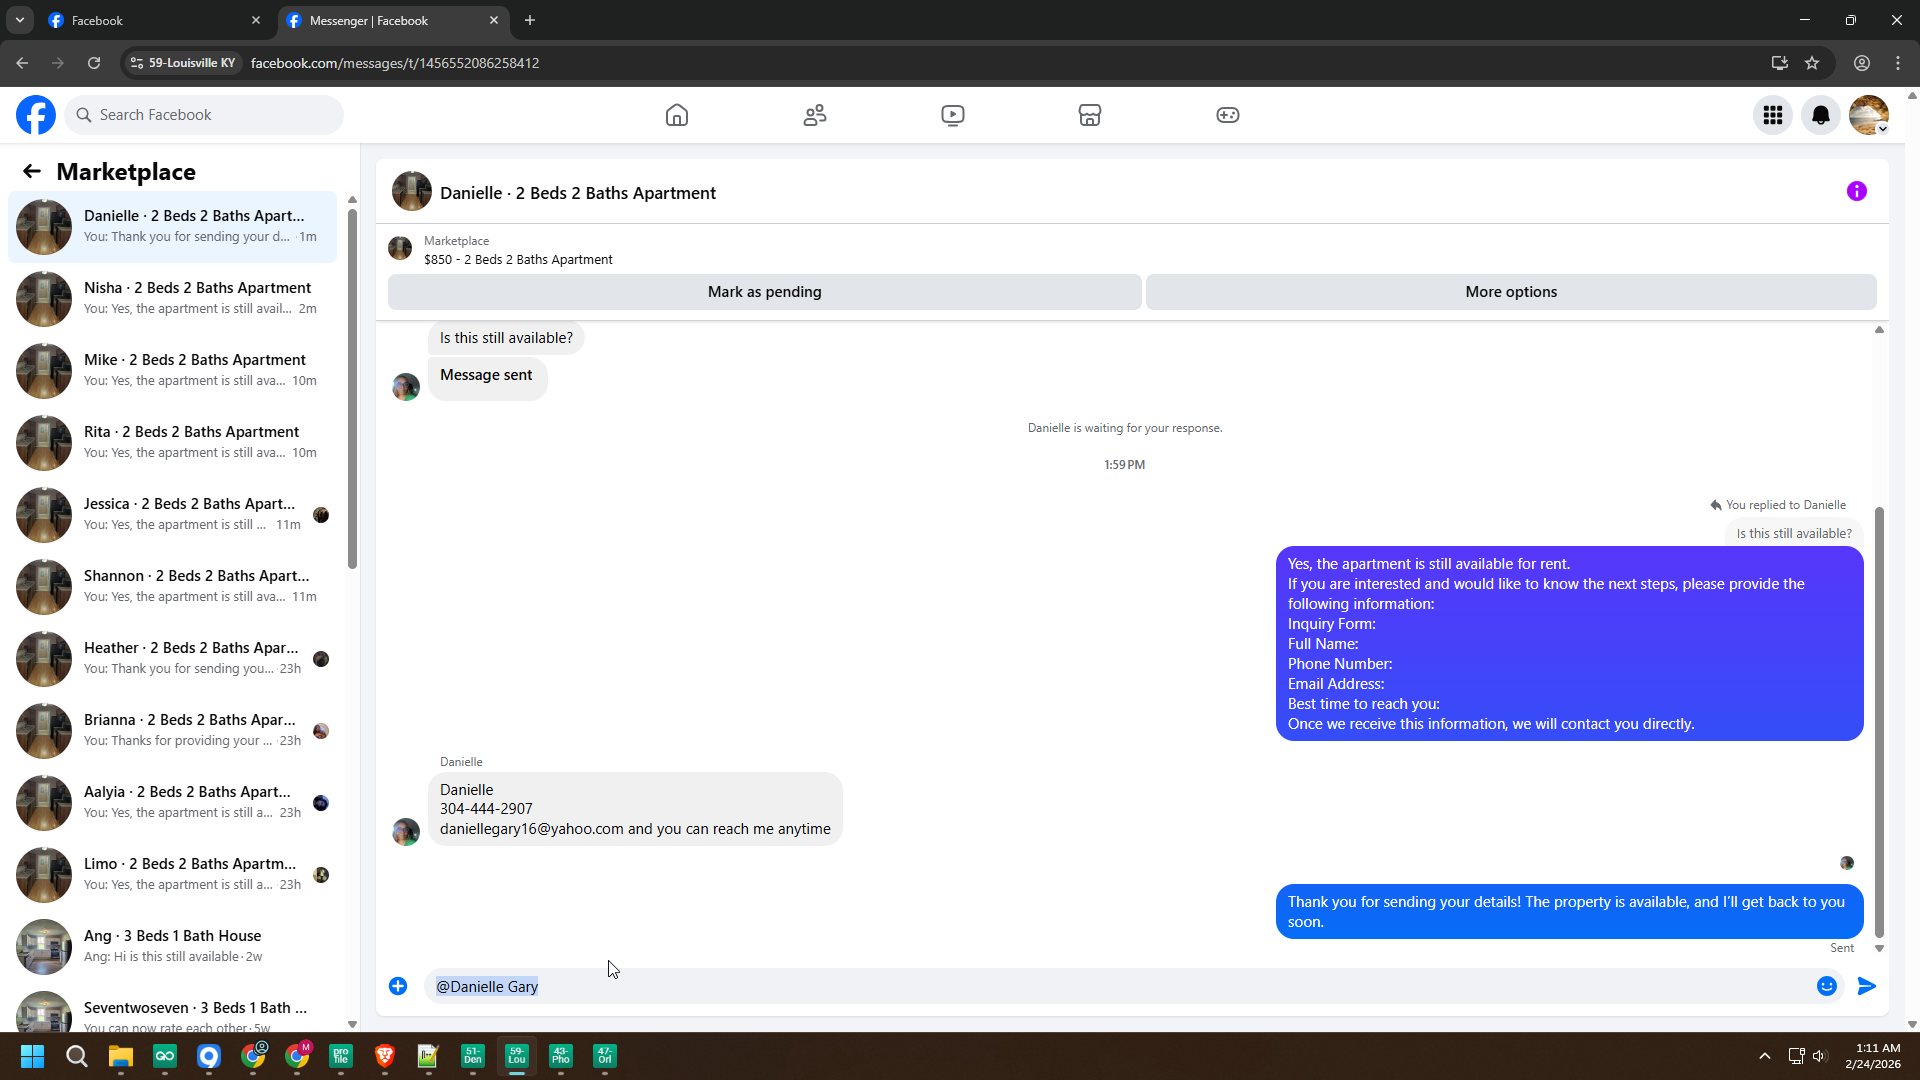
Task: Open the tab search dropdown in Chrome
Action: click(19, 20)
